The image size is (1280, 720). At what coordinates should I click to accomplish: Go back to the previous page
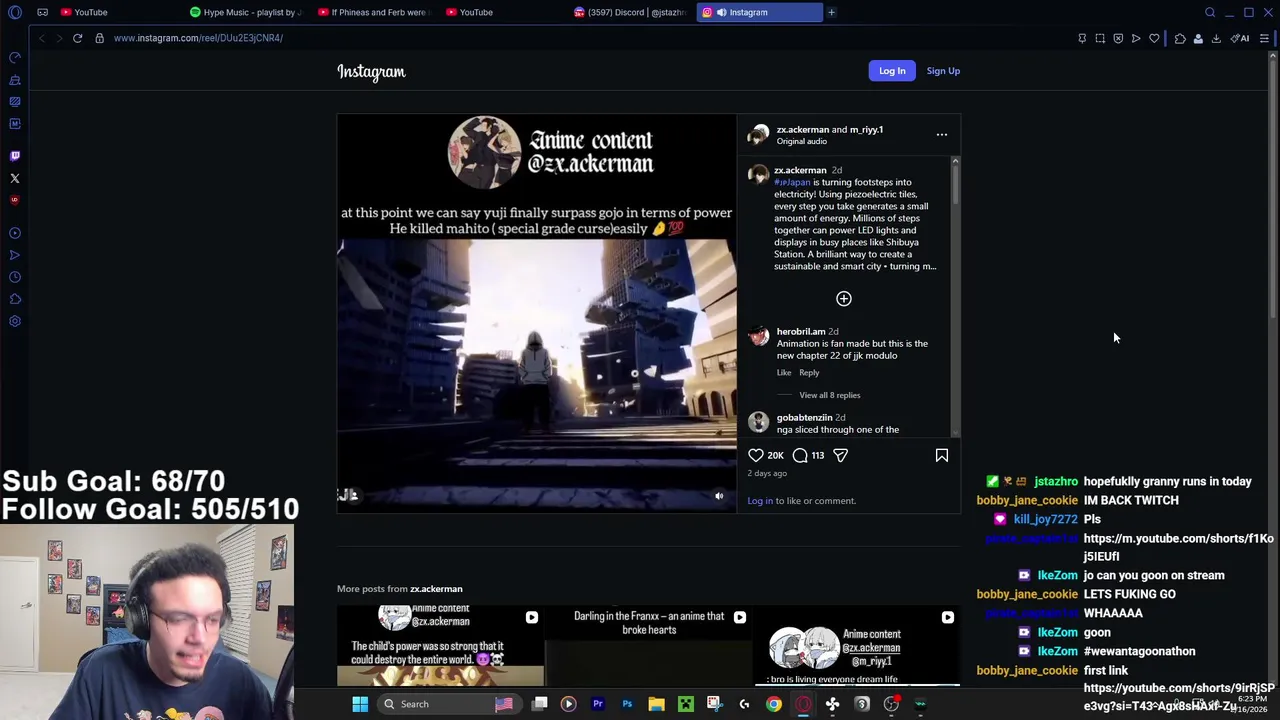pyautogui.click(x=41, y=38)
